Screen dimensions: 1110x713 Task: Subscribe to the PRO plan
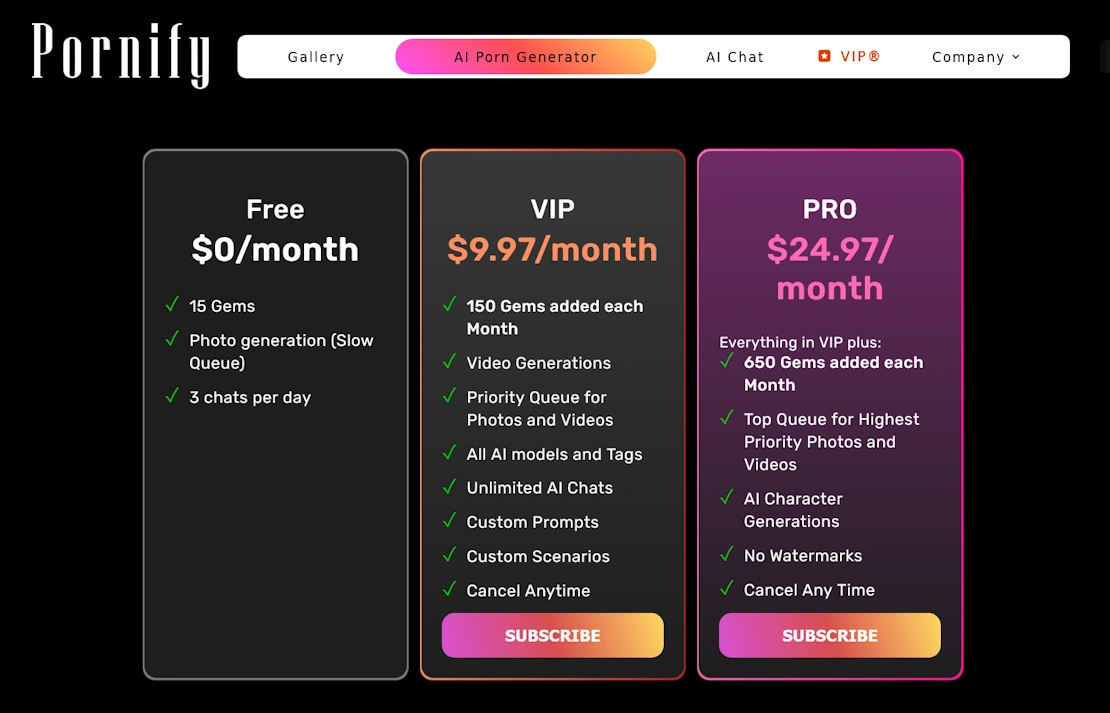point(830,635)
